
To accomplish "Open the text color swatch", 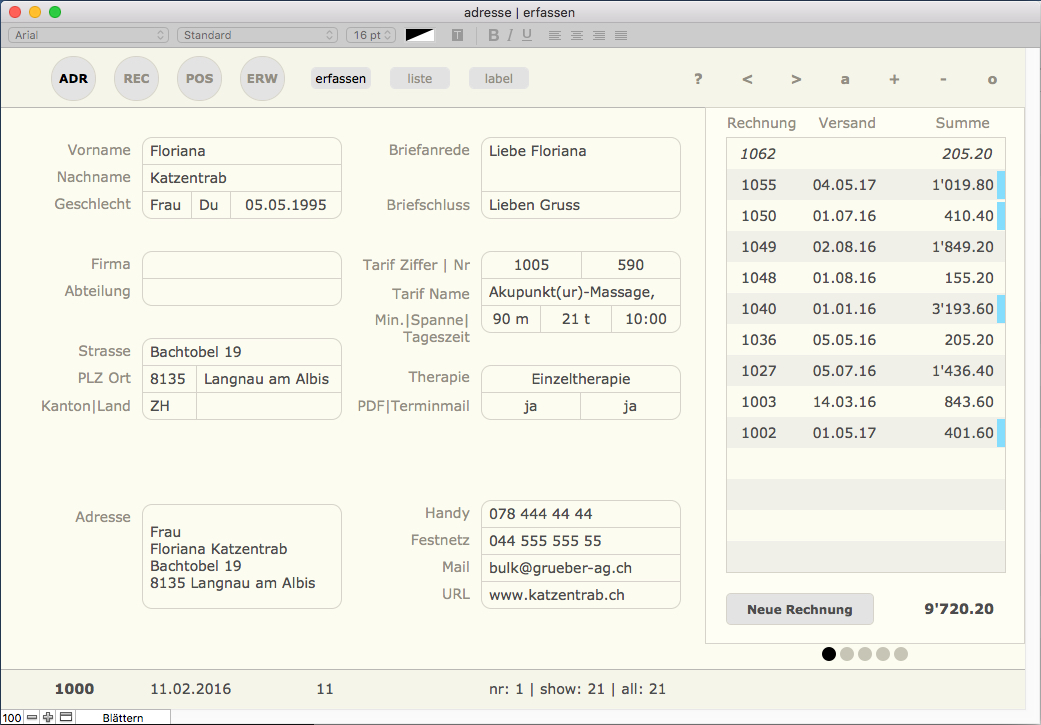I will tap(420, 35).
